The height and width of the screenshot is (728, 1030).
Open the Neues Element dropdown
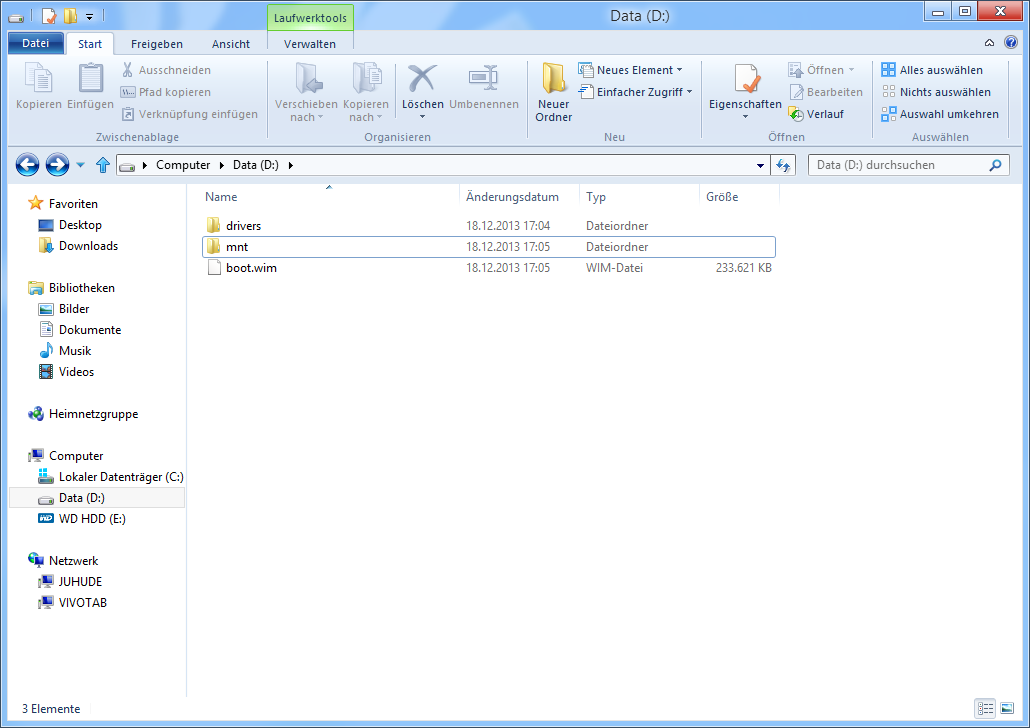[x=631, y=70]
